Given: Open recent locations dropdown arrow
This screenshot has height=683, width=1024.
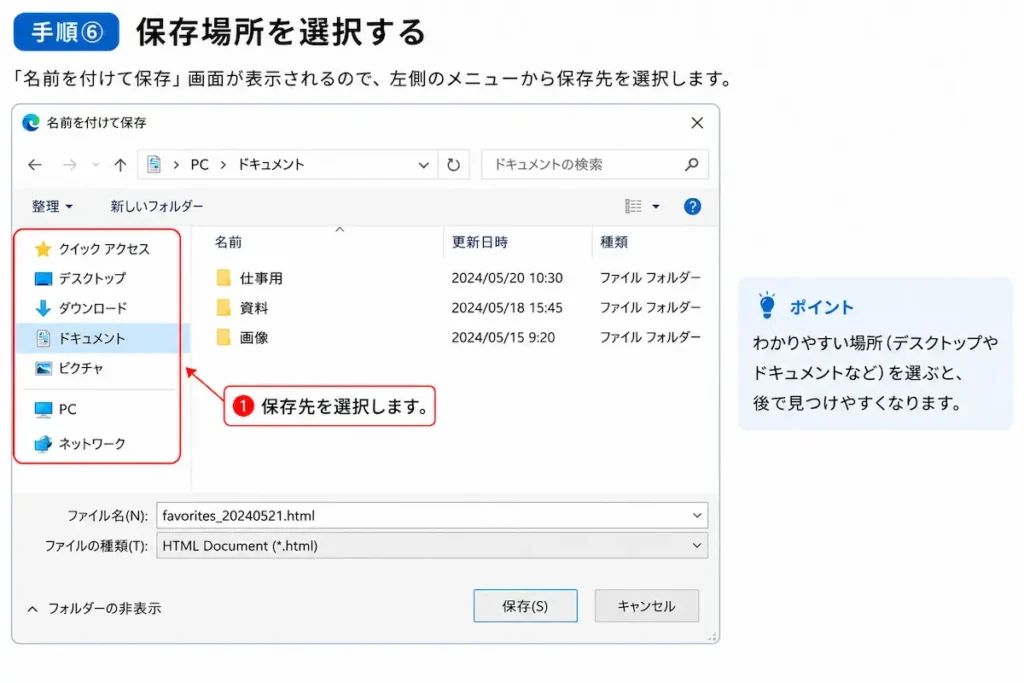Looking at the screenshot, I should tap(96, 165).
